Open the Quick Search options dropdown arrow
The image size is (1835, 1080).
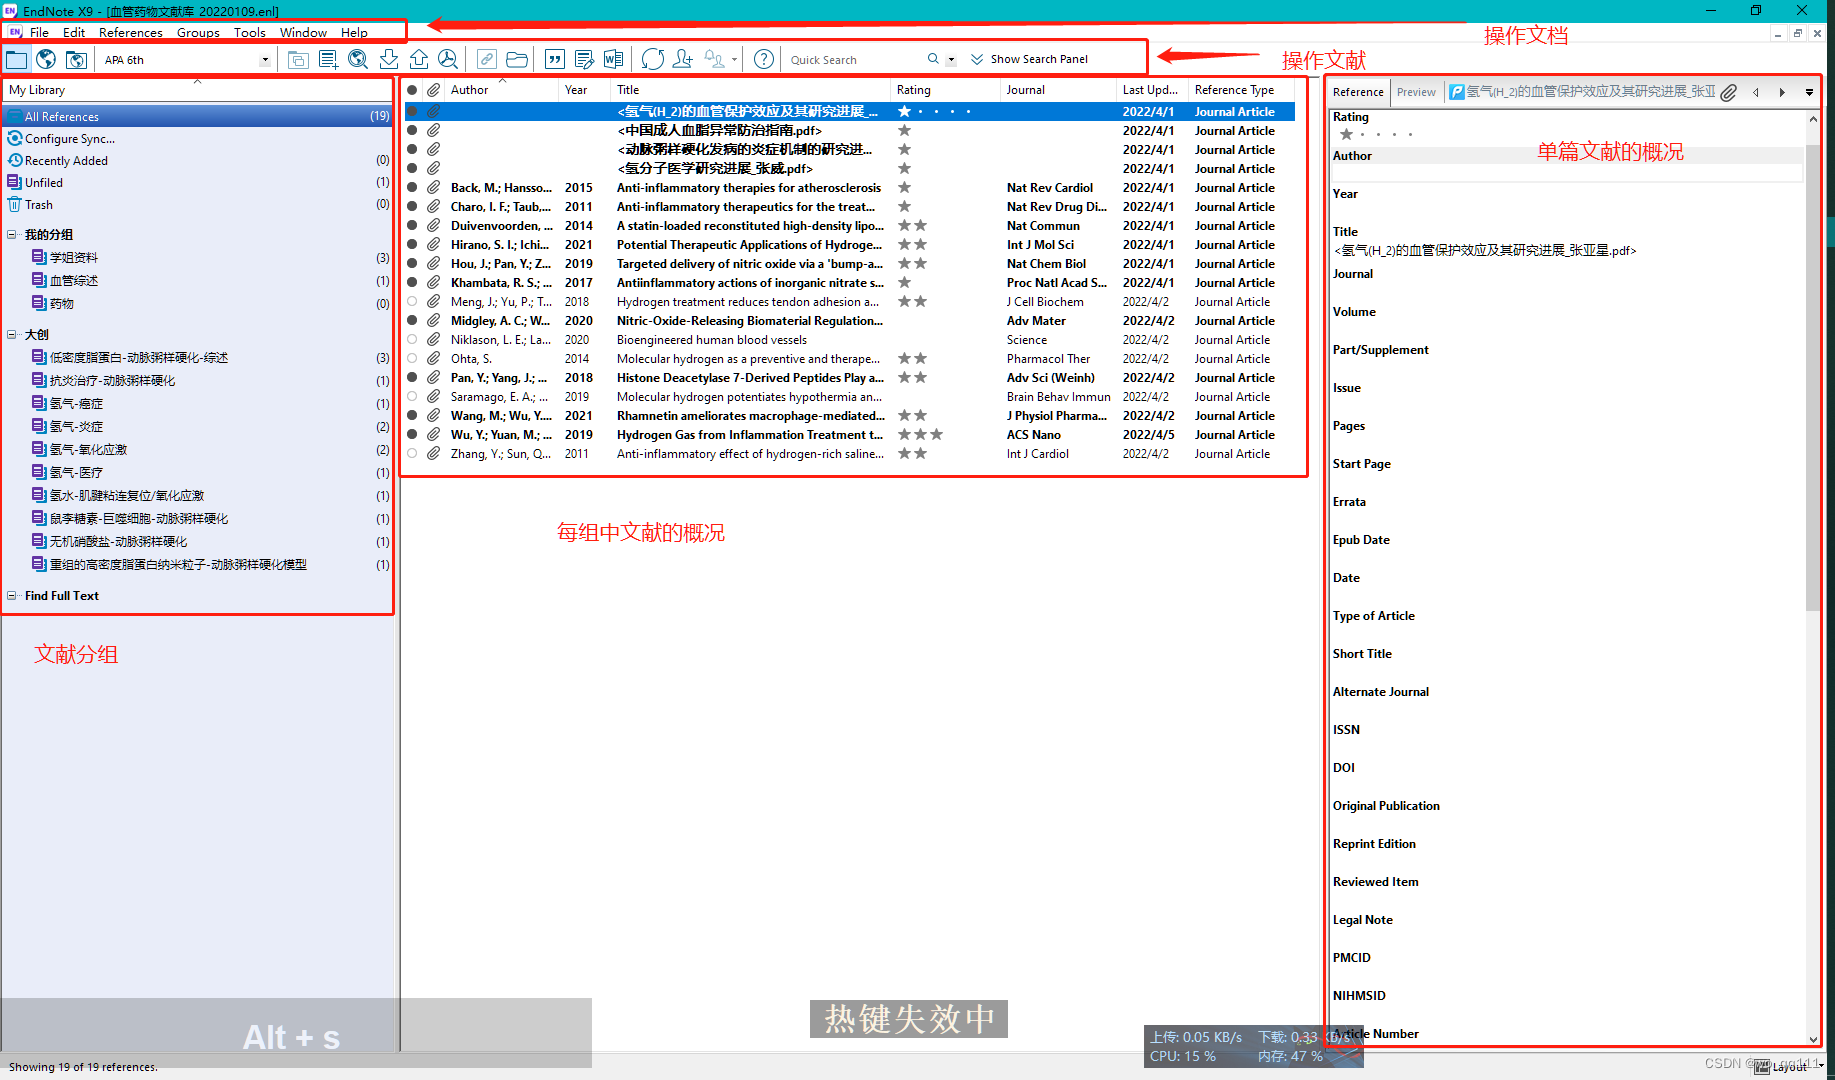(x=951, y=60)
